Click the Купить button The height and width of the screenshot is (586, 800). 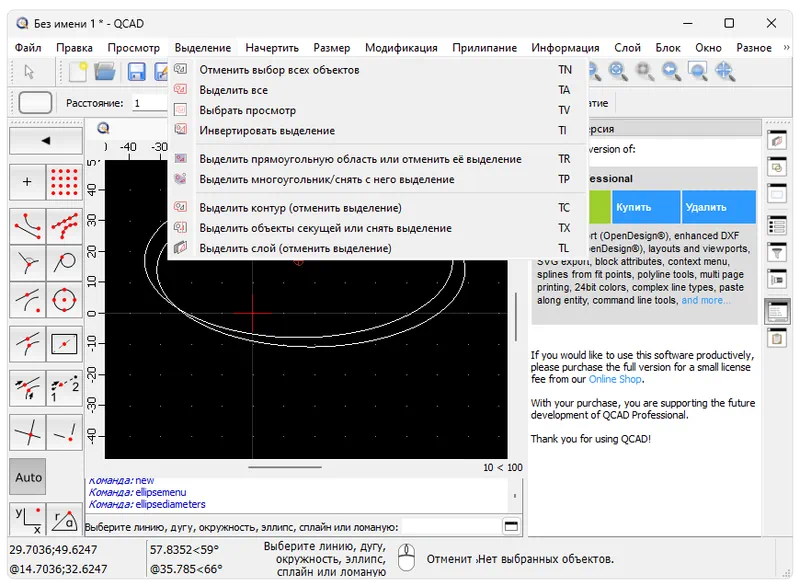(x=646, y=207)
